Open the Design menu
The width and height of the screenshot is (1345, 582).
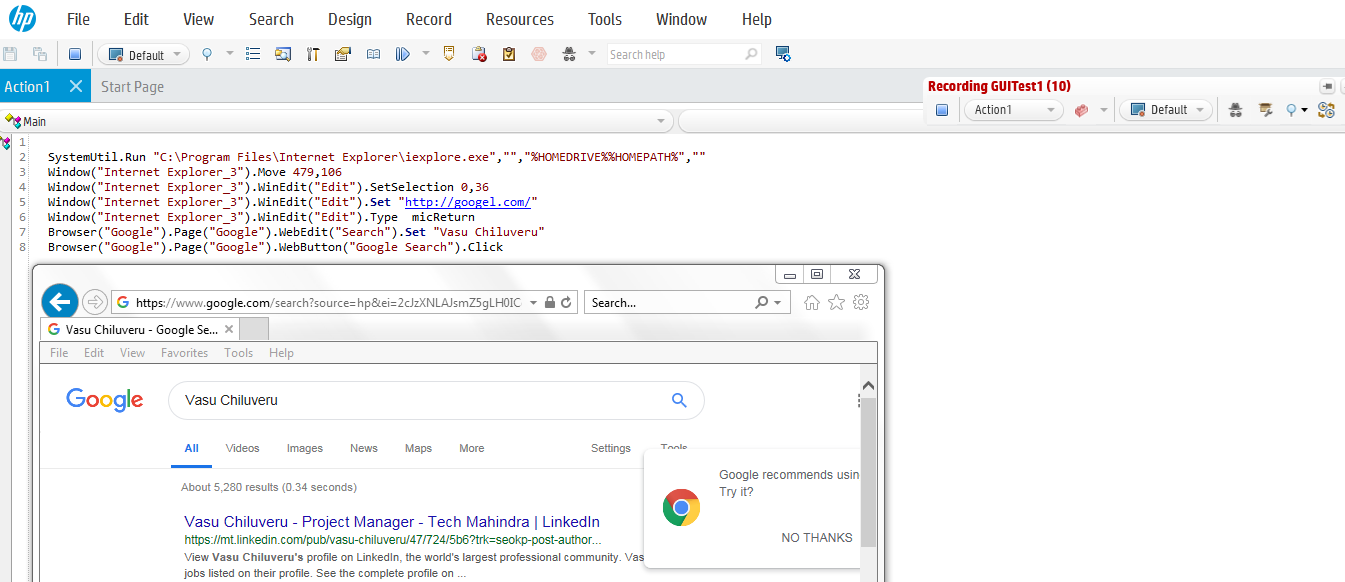(x=349, y=18)
